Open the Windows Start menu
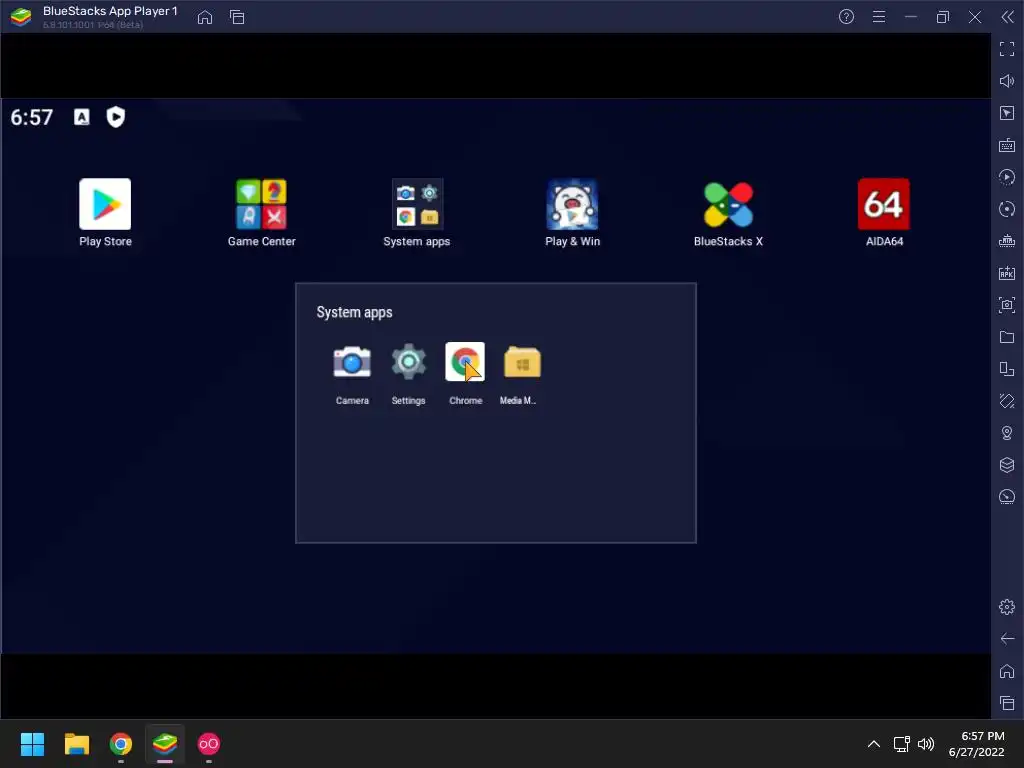 pyautogui.click(x=32, y=744)
